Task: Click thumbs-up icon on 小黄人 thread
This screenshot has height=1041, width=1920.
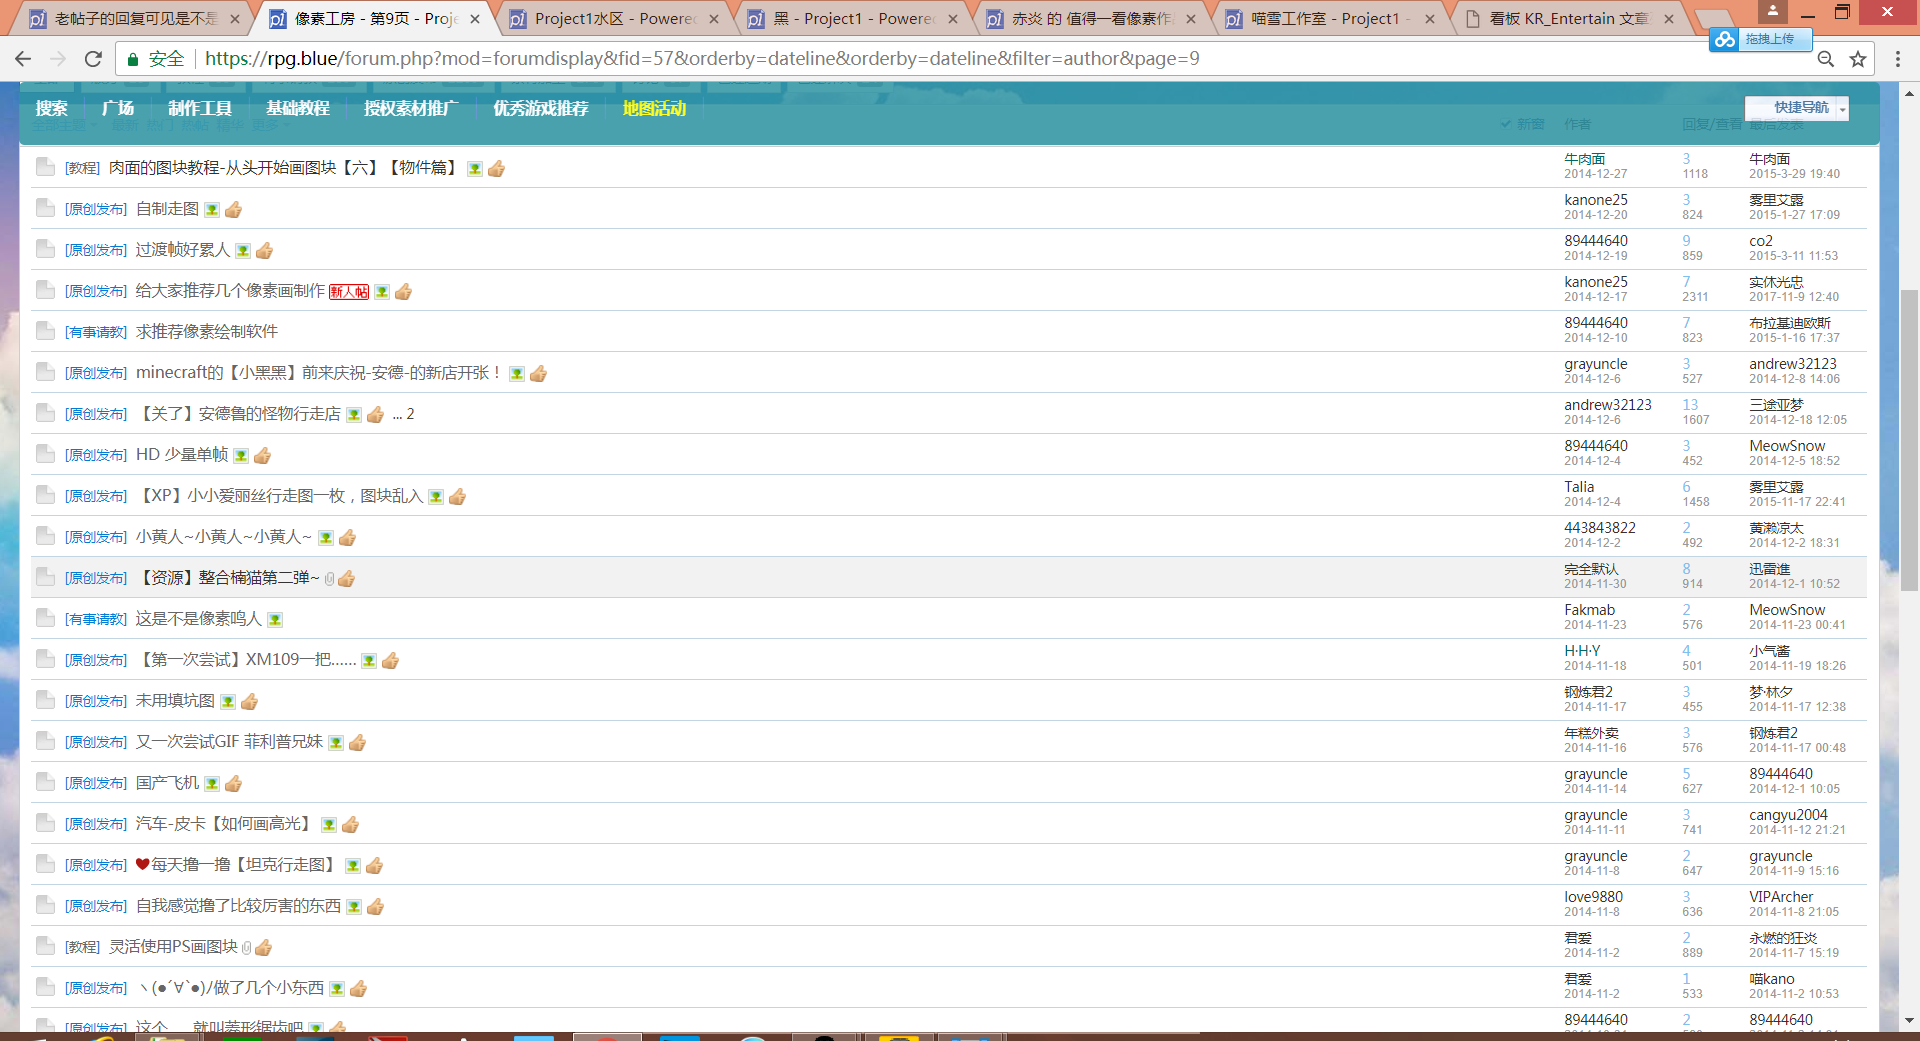Action: tap(347, 537)
